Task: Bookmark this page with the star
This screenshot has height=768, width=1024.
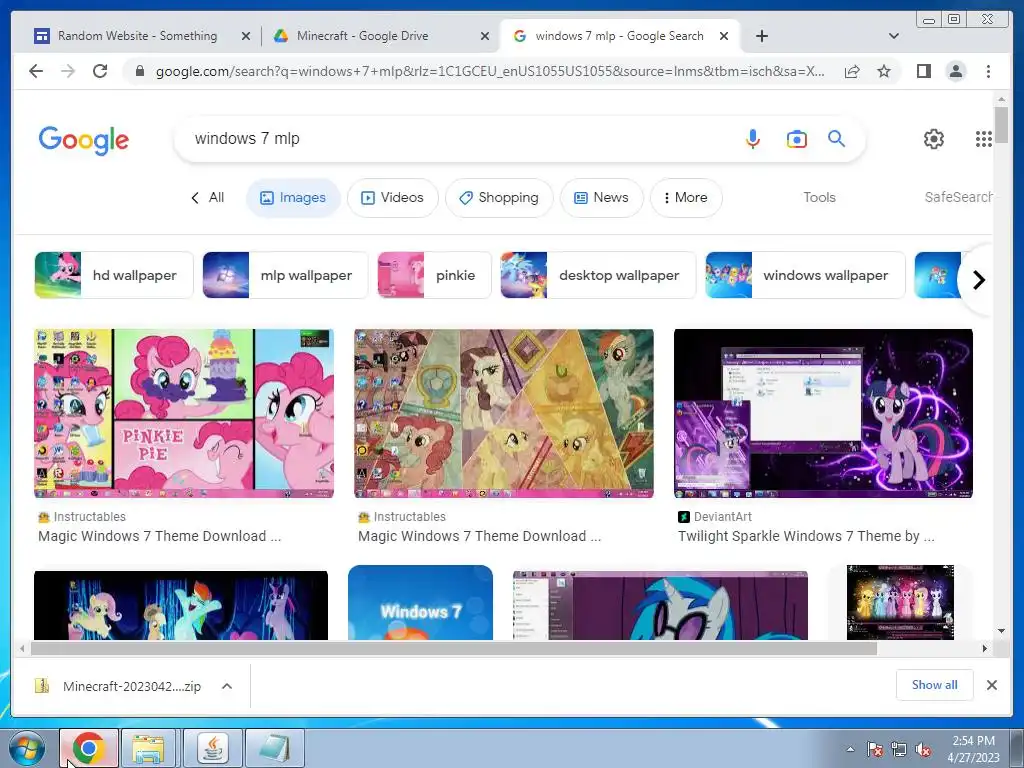Action: 884,71
